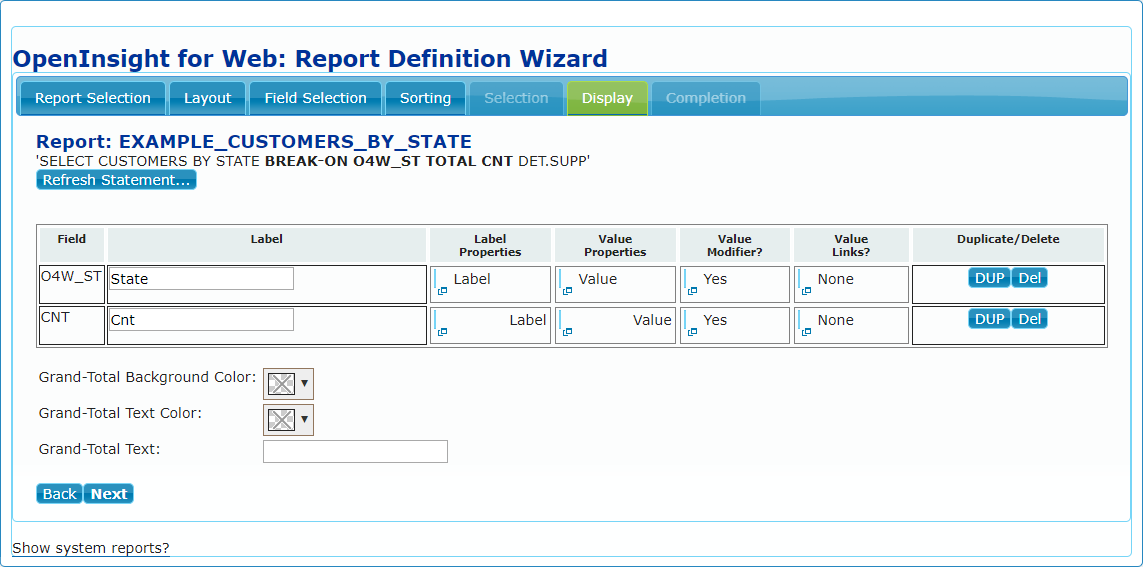1143x567 pixels.
Task: Click Grand-Total Background Color swatch
Action: tap(281, 383)
